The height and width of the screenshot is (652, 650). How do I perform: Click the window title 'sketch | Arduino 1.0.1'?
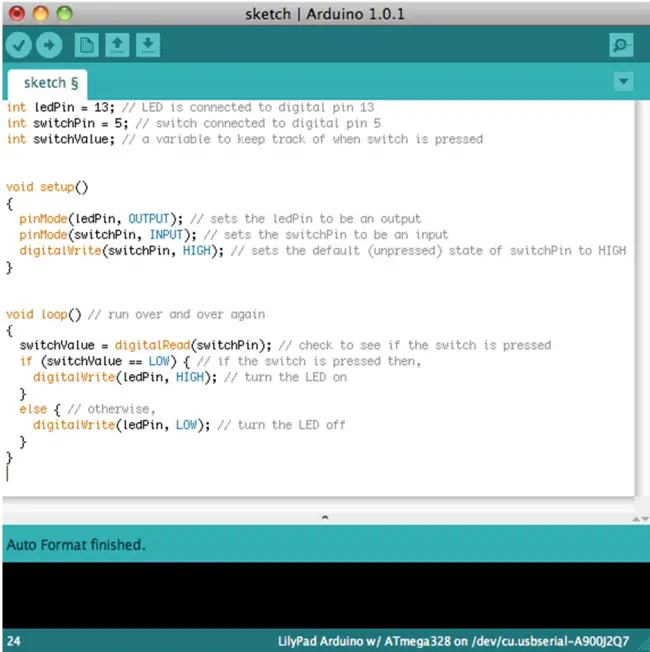pyautogui.click(x=325, y=14)
